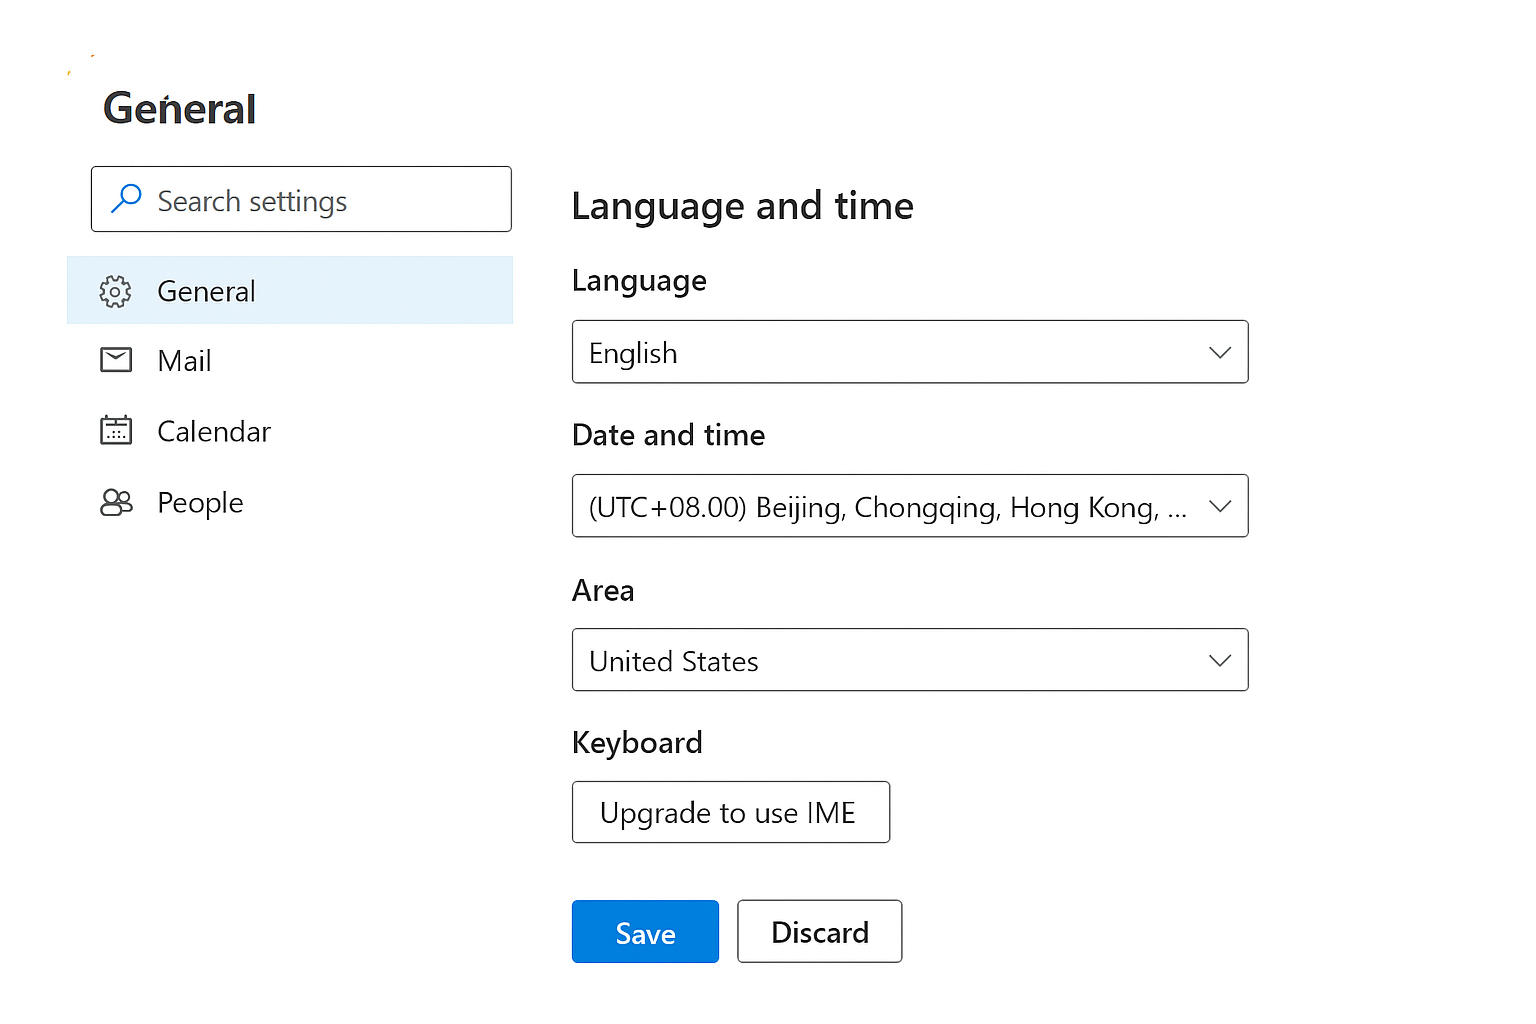This screenshot has height=1024, width=1536.
Task: Click the chevron arrow of the Language dropdown
Action: point(1219,352)
